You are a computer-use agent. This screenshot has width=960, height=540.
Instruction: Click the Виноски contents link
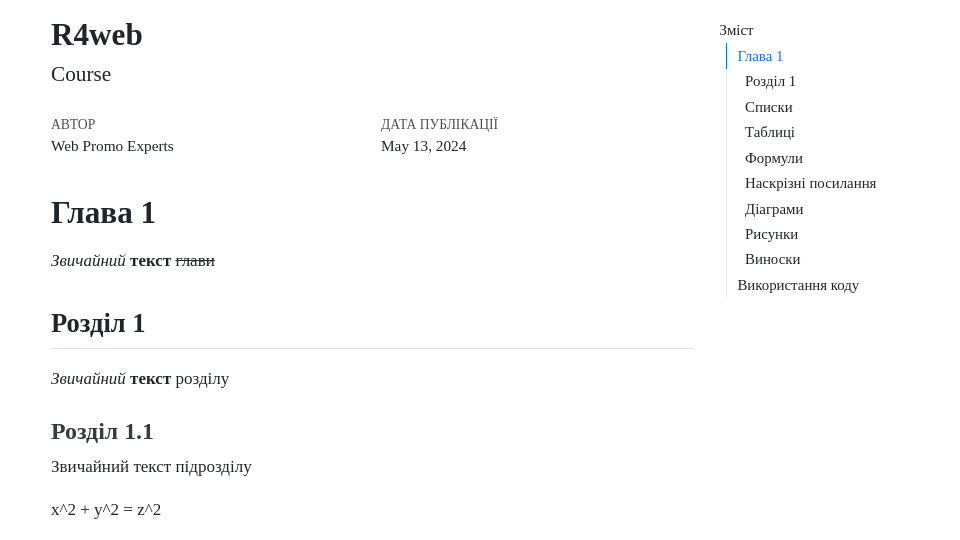pyautogui.click(x=772, y=259)
